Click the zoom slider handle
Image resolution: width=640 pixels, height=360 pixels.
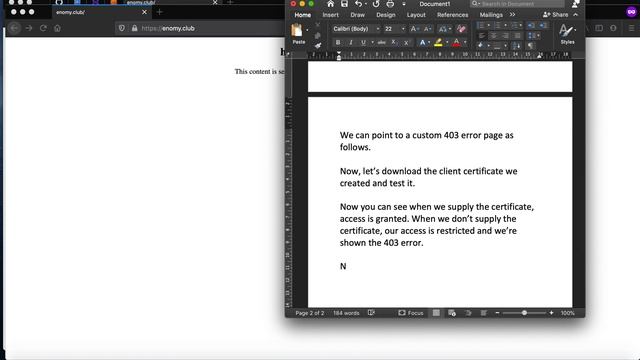[x=524, y=313]
